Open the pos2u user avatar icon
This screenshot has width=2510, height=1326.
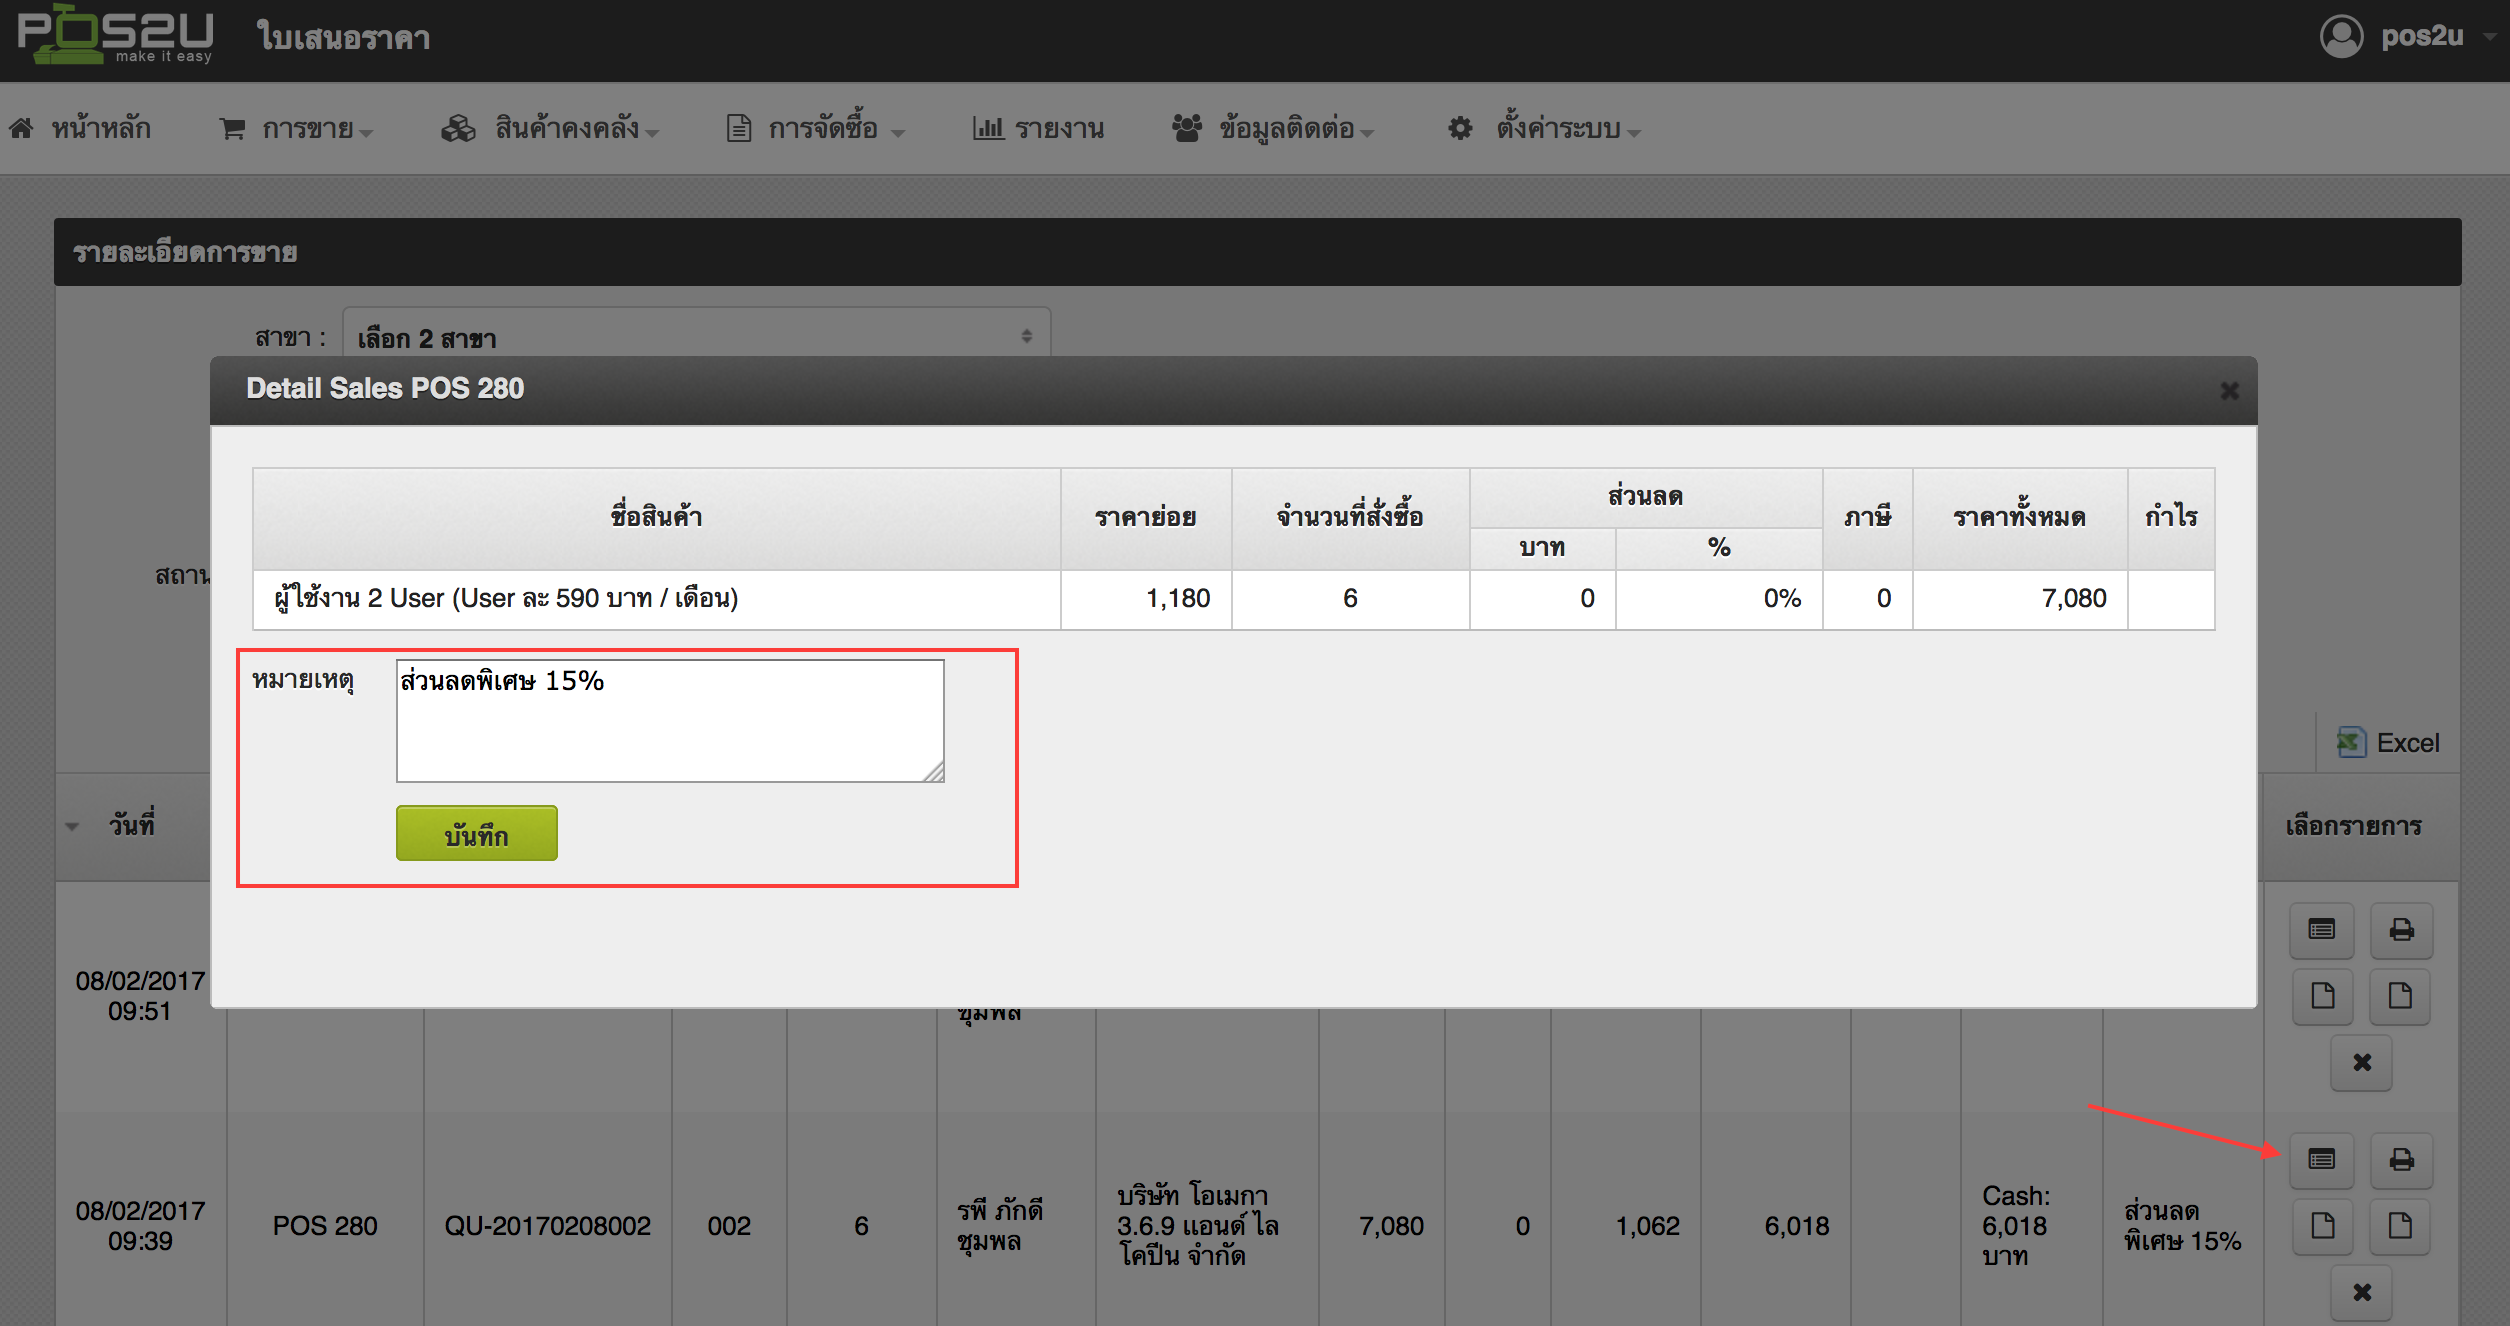click(x=2341, y=36)
